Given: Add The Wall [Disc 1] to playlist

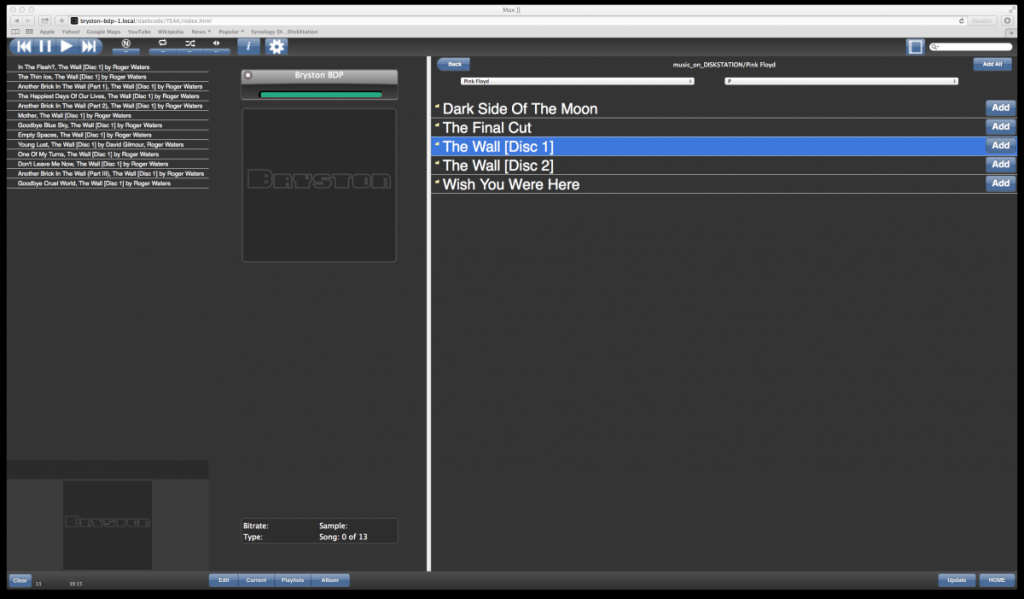Looking at the screenshot, I should coord(1000,146).
